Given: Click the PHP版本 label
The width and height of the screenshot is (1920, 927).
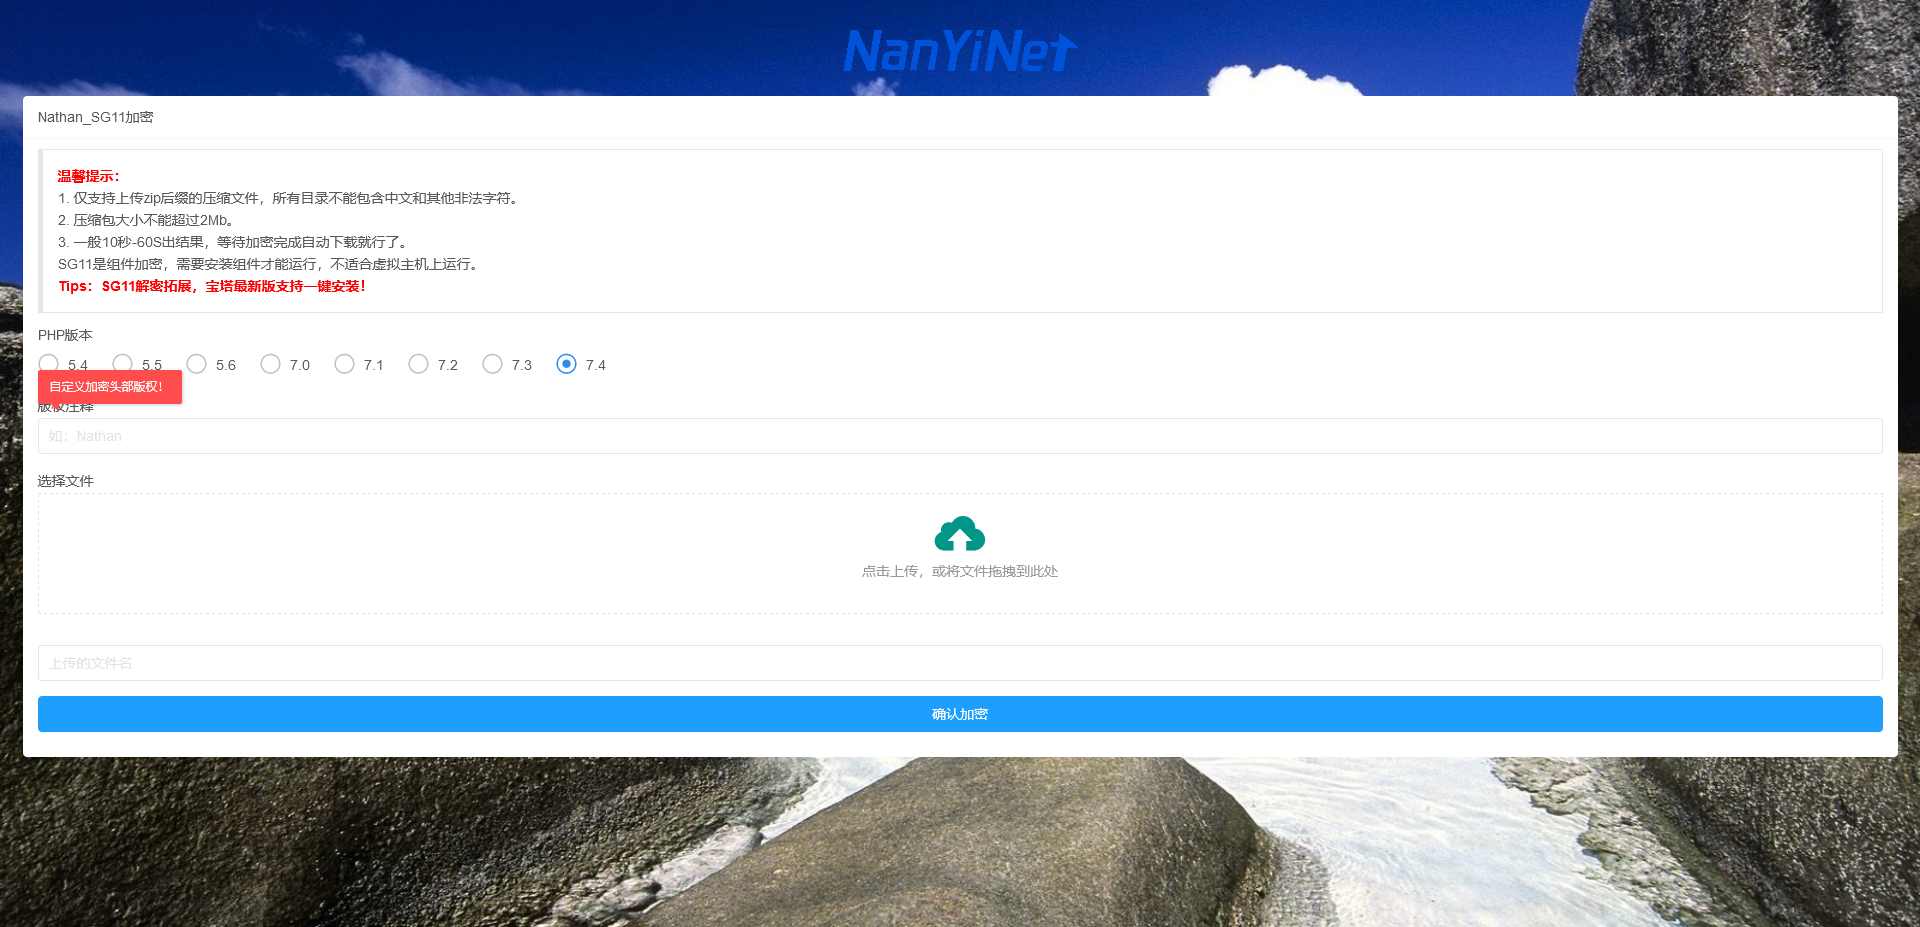Looking at the screenshot, I should click(x=65, y=335).
